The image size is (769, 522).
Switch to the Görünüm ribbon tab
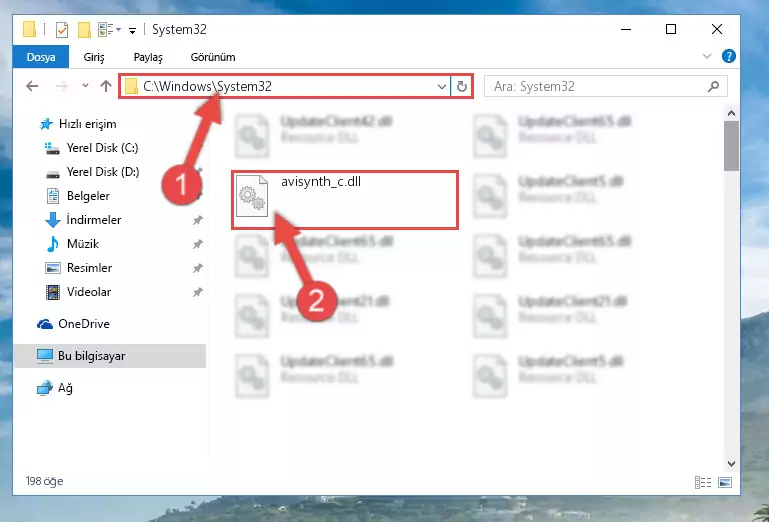click(213, 57)
